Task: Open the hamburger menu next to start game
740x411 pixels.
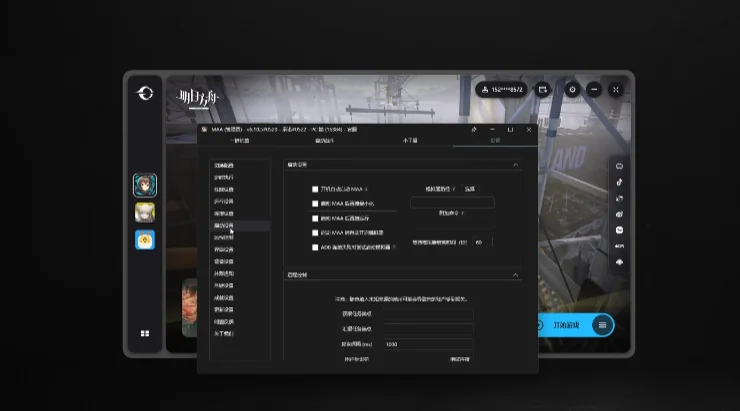Action: click(602, 325)
